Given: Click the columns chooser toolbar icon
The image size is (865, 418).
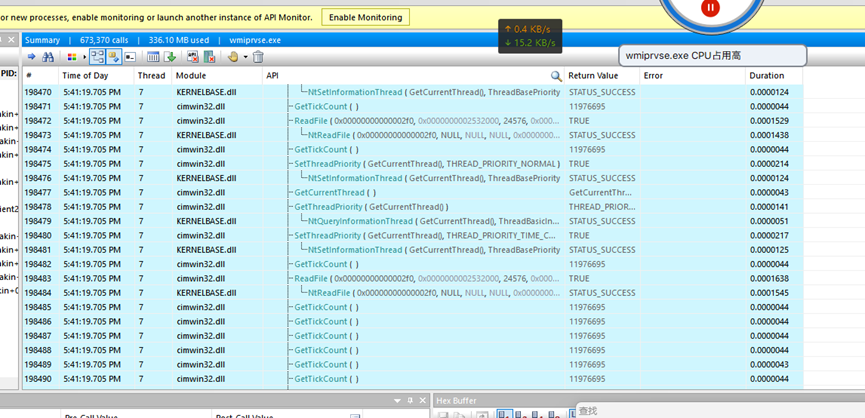Looking at the screenshot, I should click(x=153, y=56).
